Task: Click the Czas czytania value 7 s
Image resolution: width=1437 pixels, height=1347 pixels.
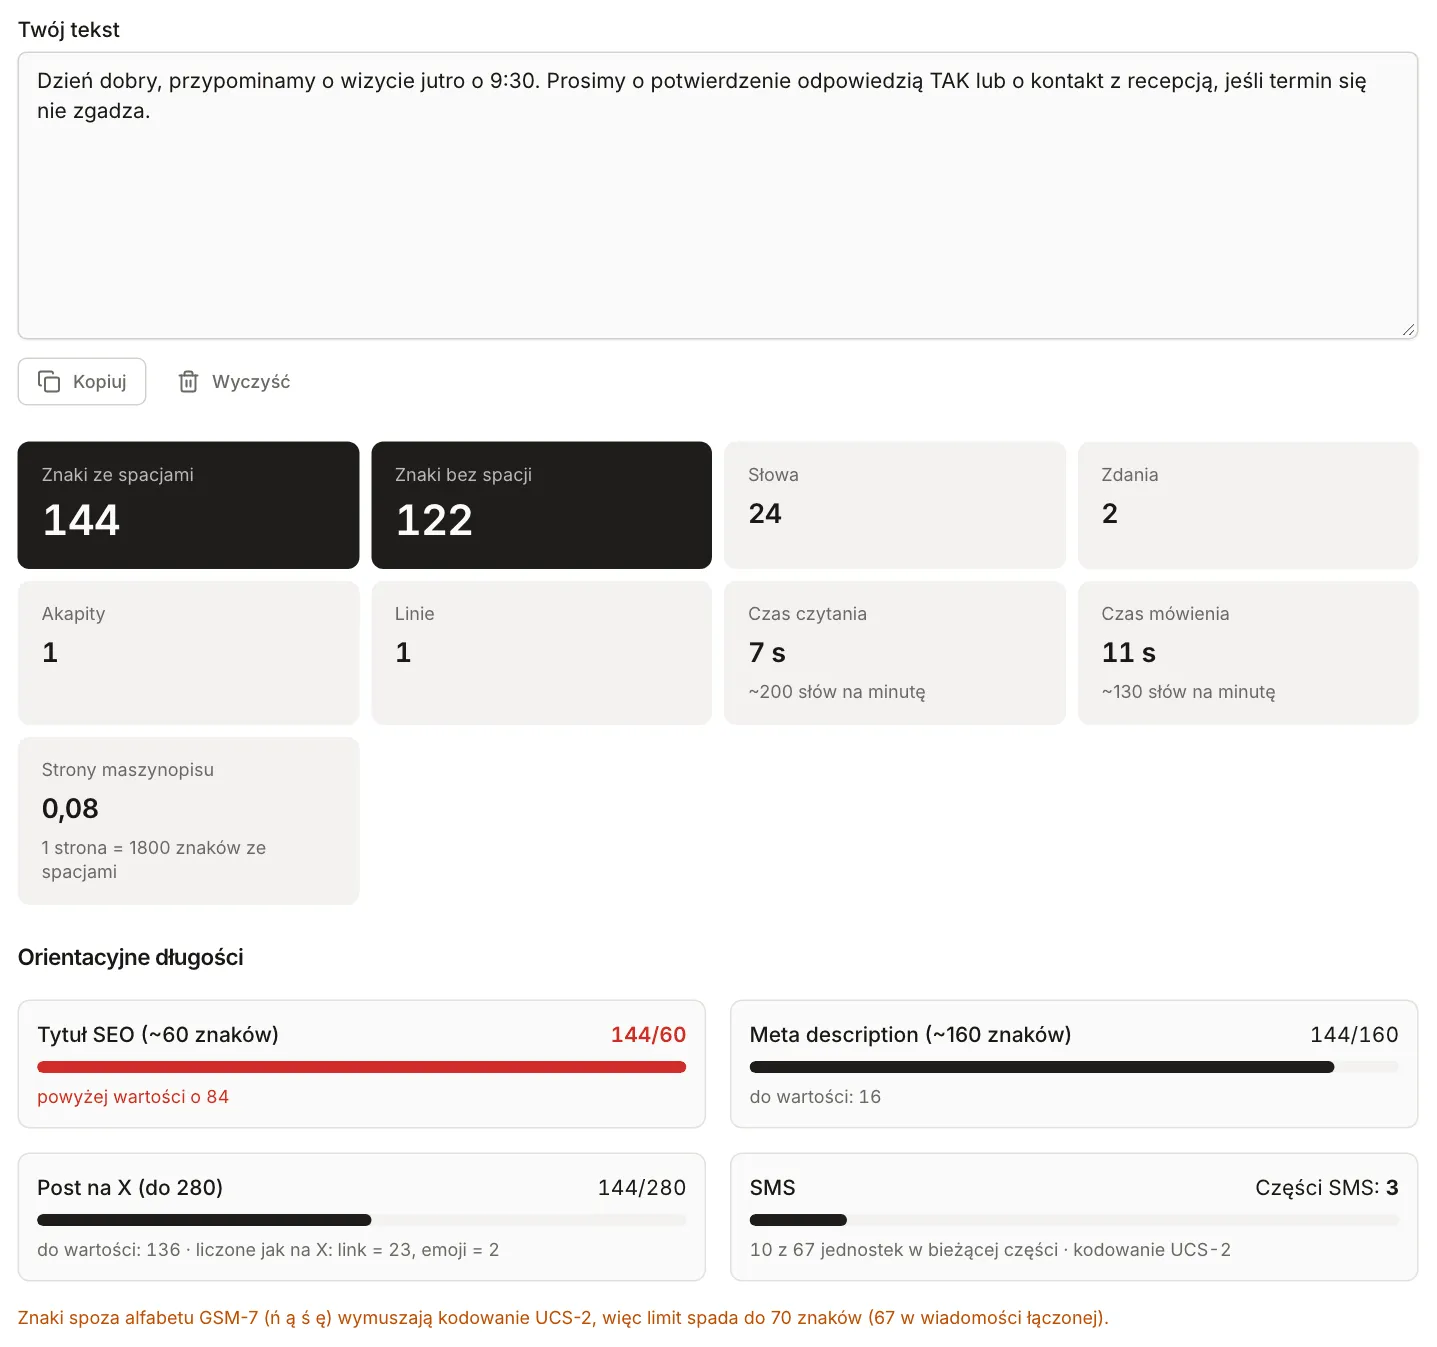Action: 767,653
